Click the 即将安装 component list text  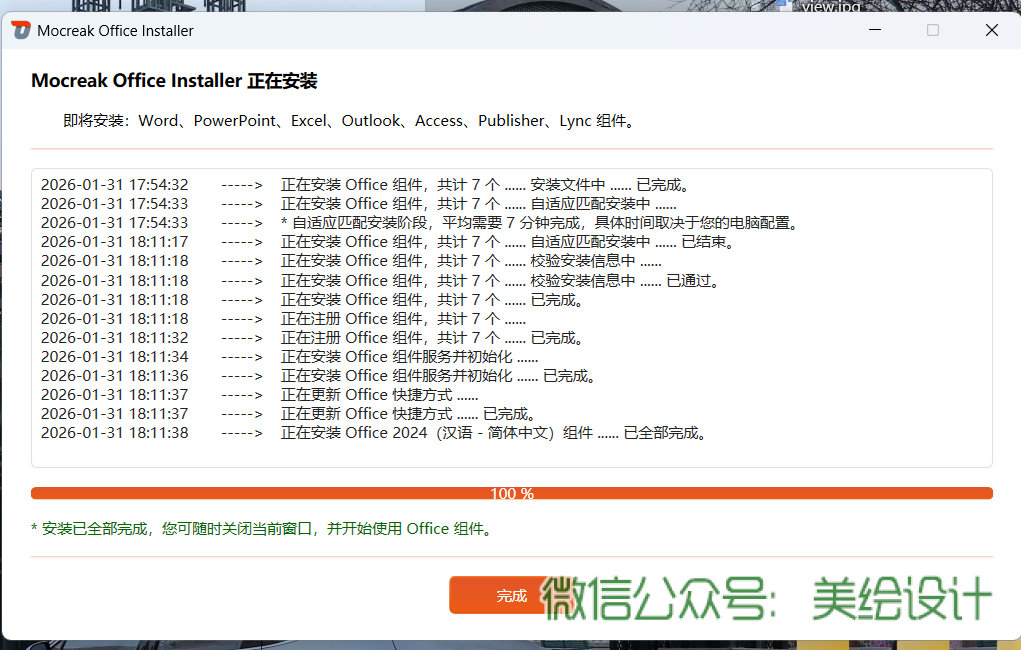coord(349,121)
